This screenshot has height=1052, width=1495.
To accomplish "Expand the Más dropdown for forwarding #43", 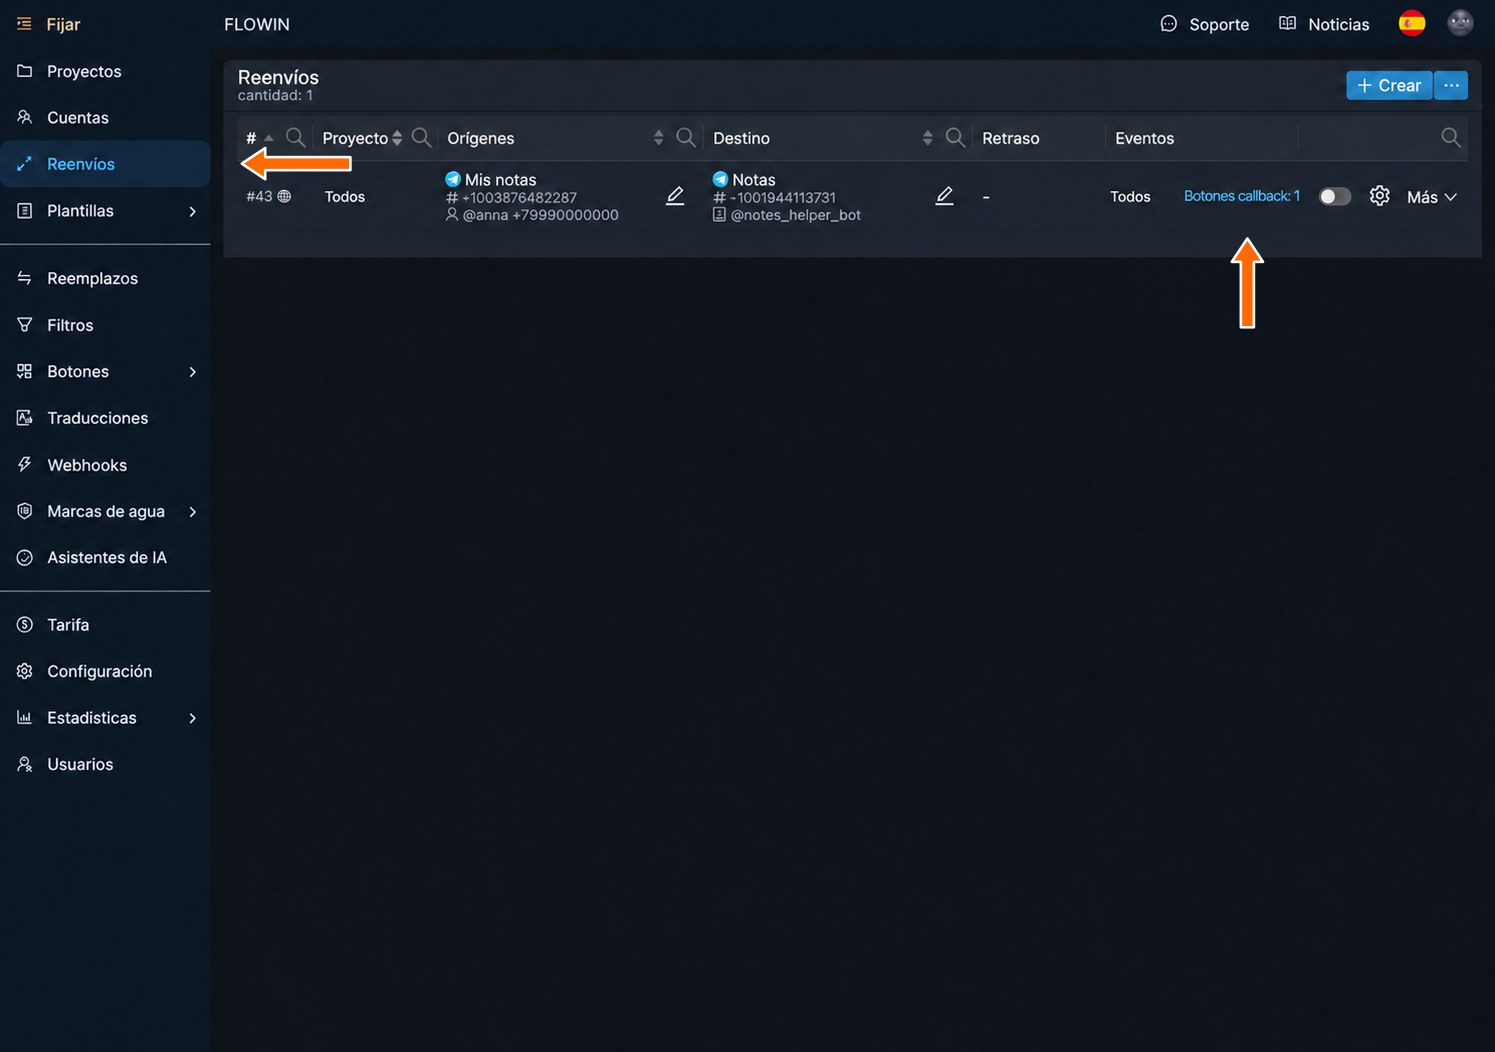I will tap(1432, 197).
